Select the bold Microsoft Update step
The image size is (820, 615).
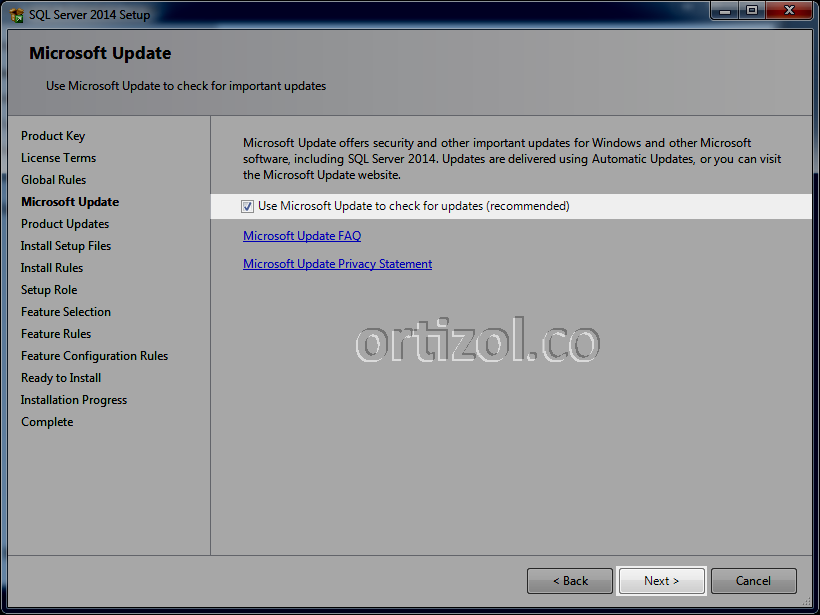70,202
